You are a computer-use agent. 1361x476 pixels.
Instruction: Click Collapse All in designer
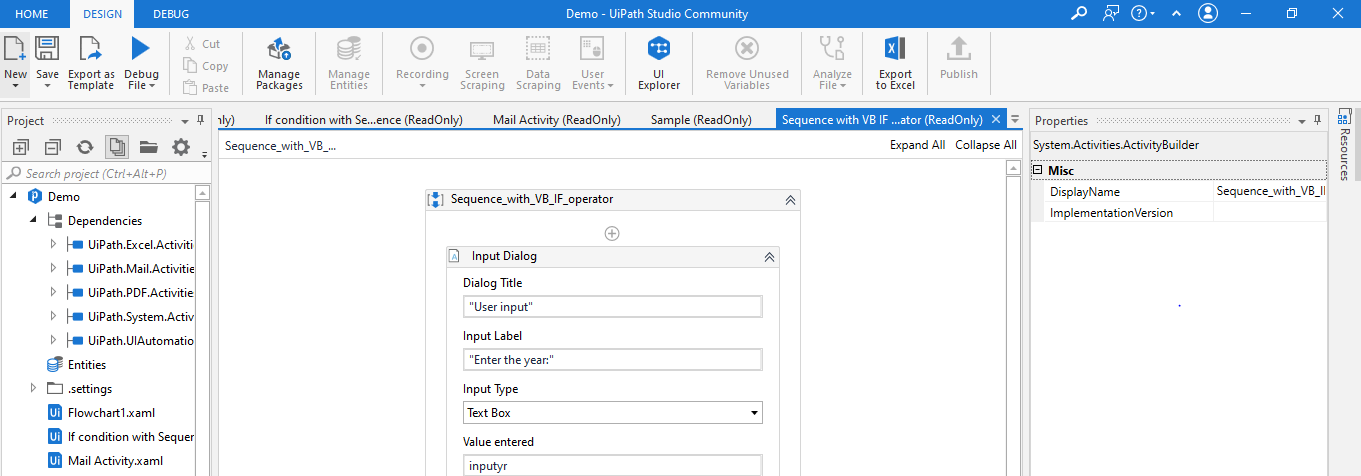click(x=986, y=145)
